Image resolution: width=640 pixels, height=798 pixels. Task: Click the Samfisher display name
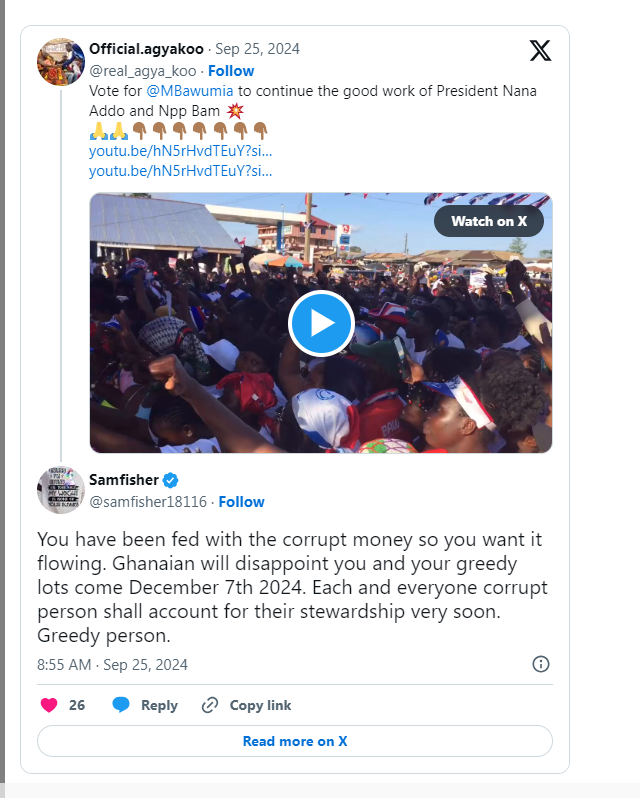coord(124,480)
